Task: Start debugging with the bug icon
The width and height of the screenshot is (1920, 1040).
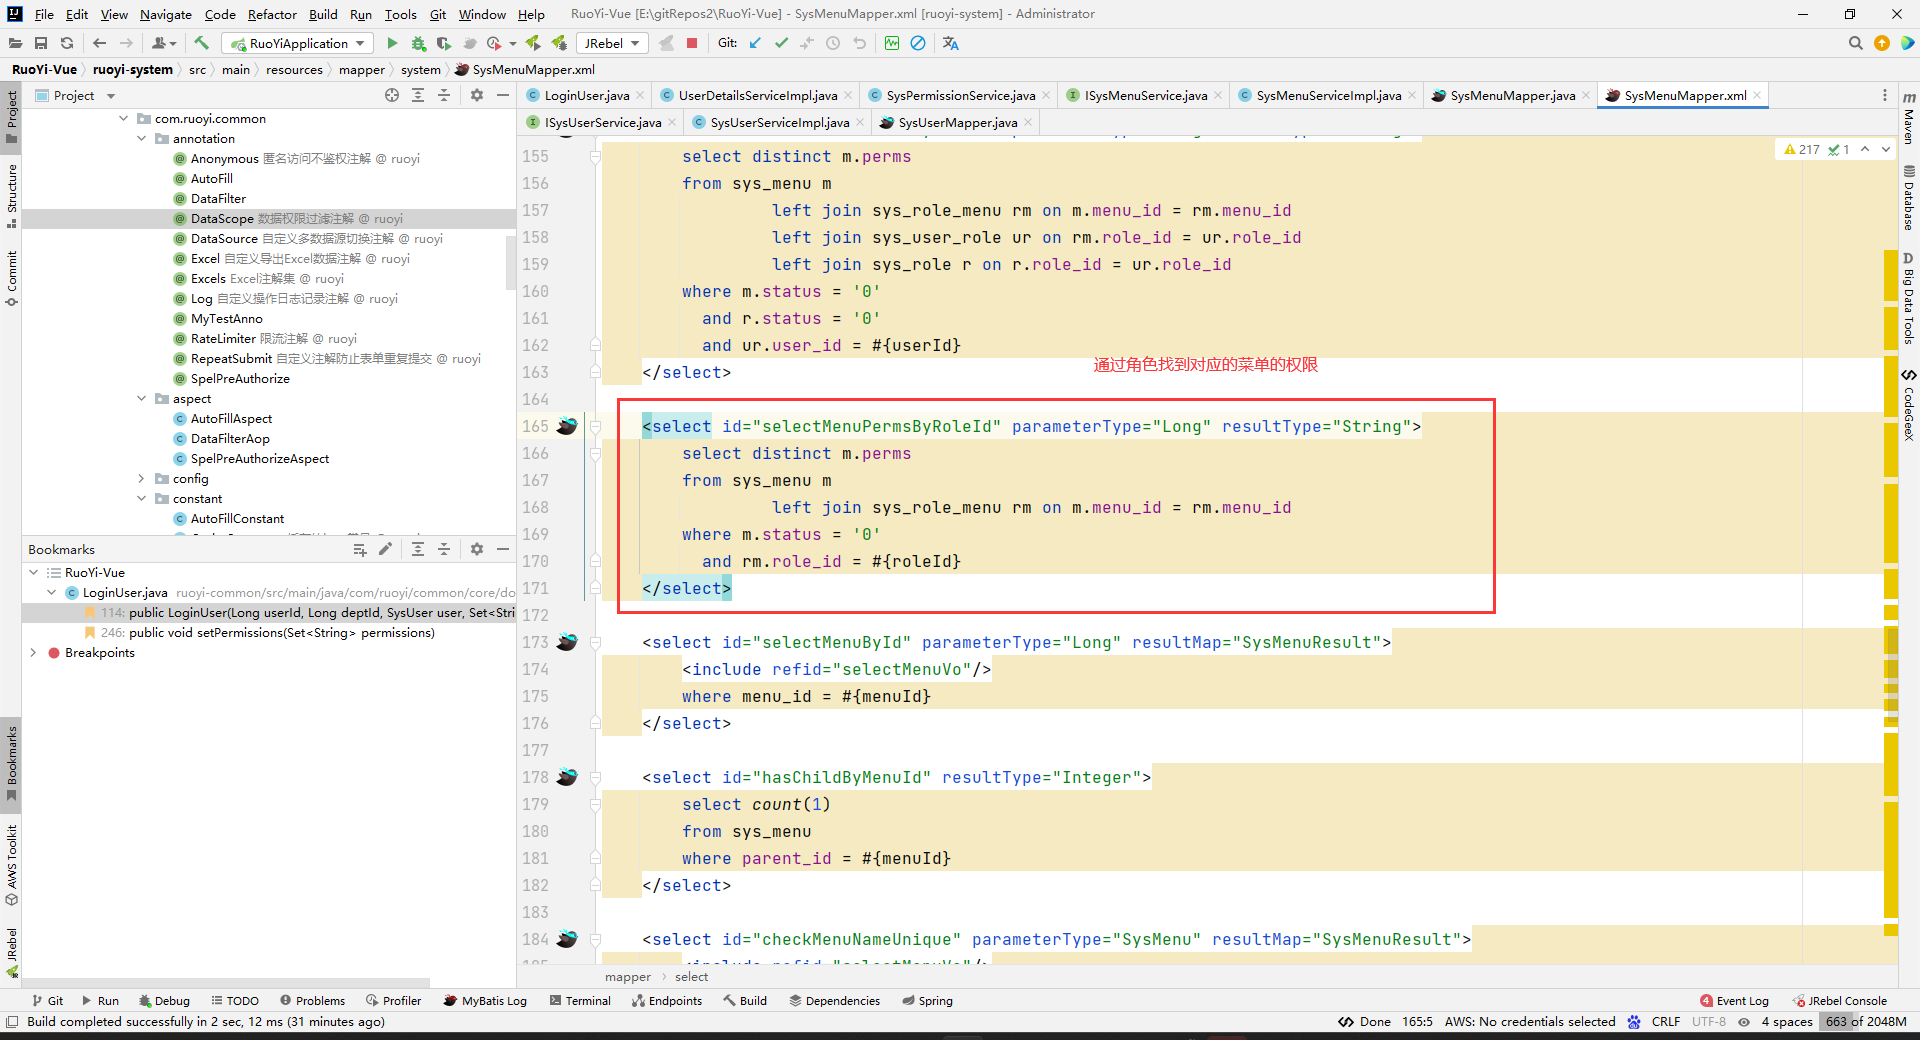Action: point(418,43)
